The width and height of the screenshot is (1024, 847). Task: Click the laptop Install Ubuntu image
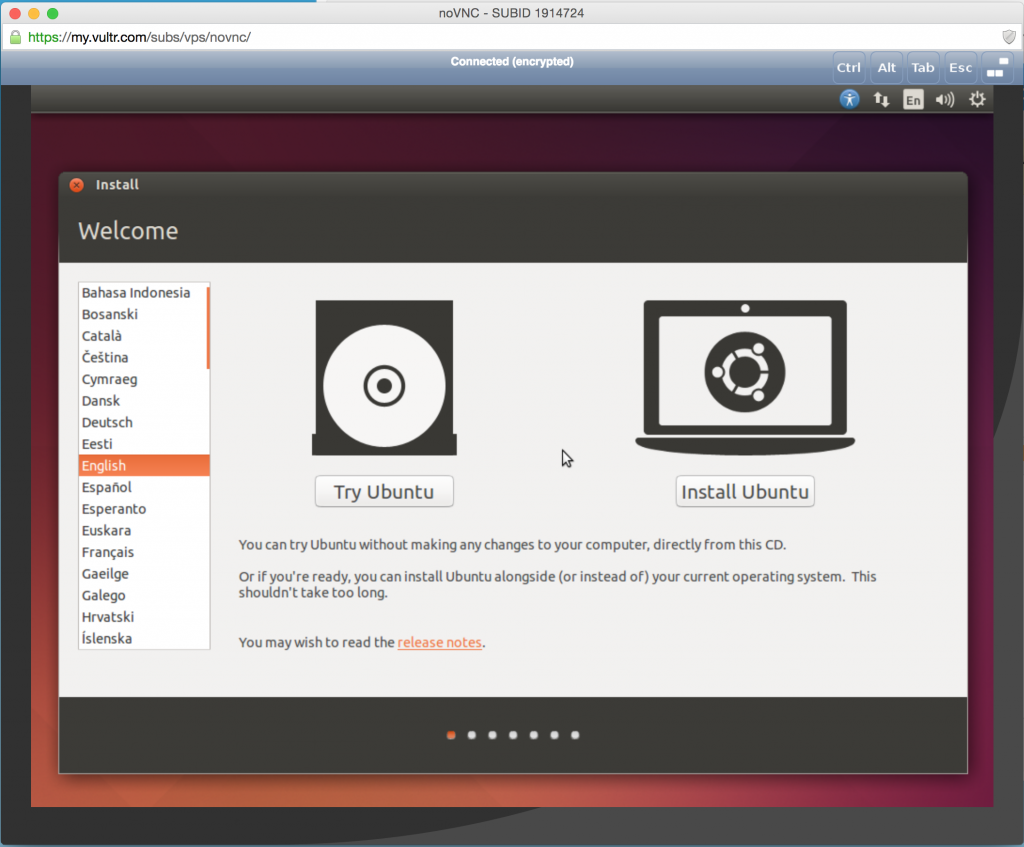[x=745, y=377]
